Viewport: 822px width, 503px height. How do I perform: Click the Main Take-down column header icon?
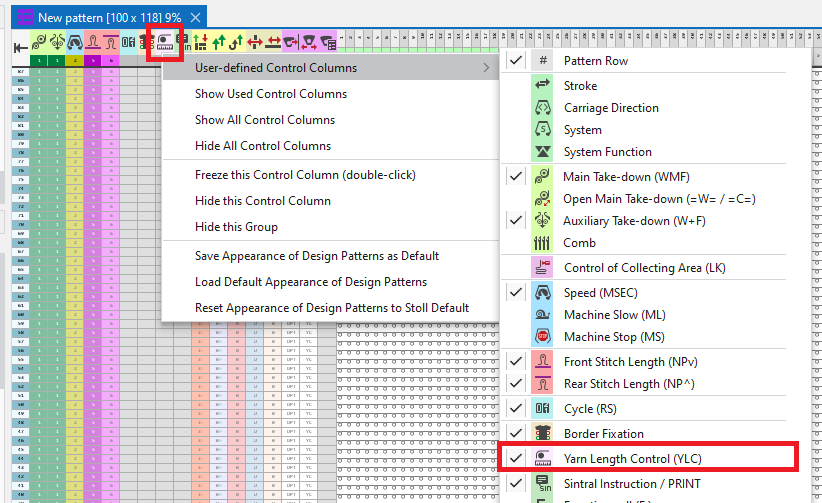tap(39, 43)
